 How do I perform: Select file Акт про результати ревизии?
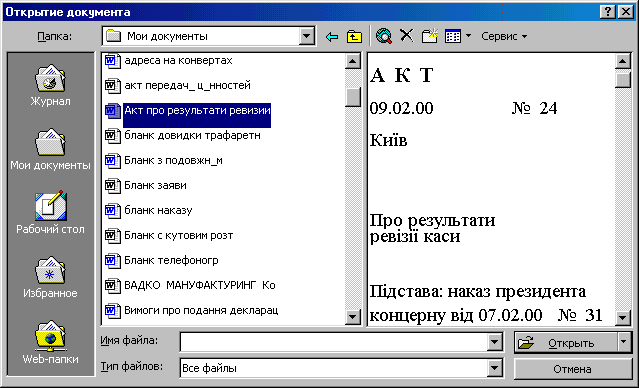click(197, 111)
